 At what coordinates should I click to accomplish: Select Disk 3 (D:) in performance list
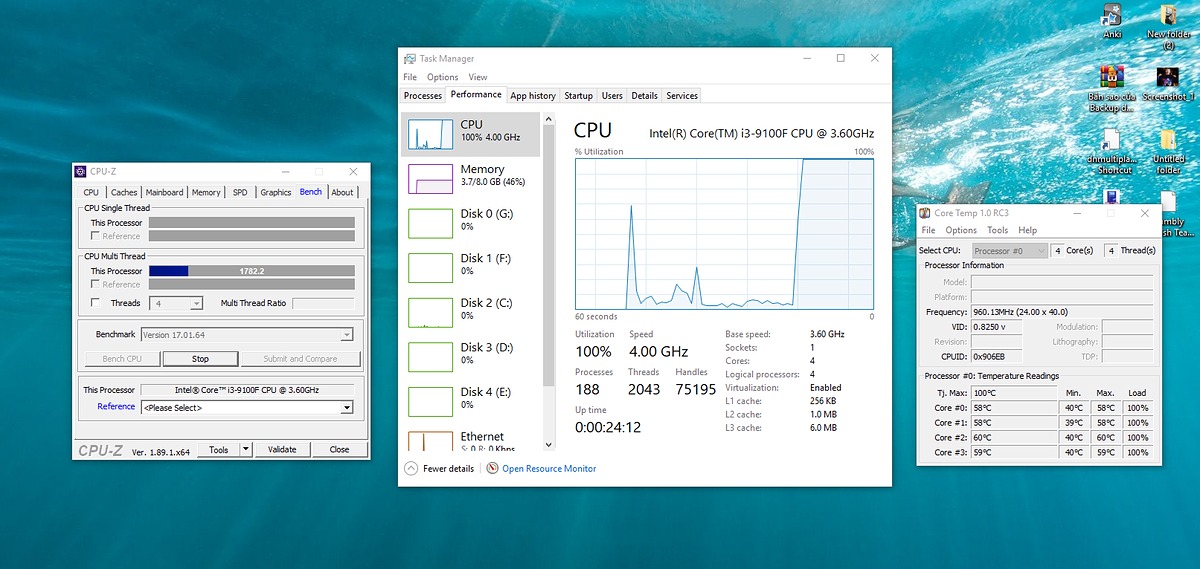[471, 355]
